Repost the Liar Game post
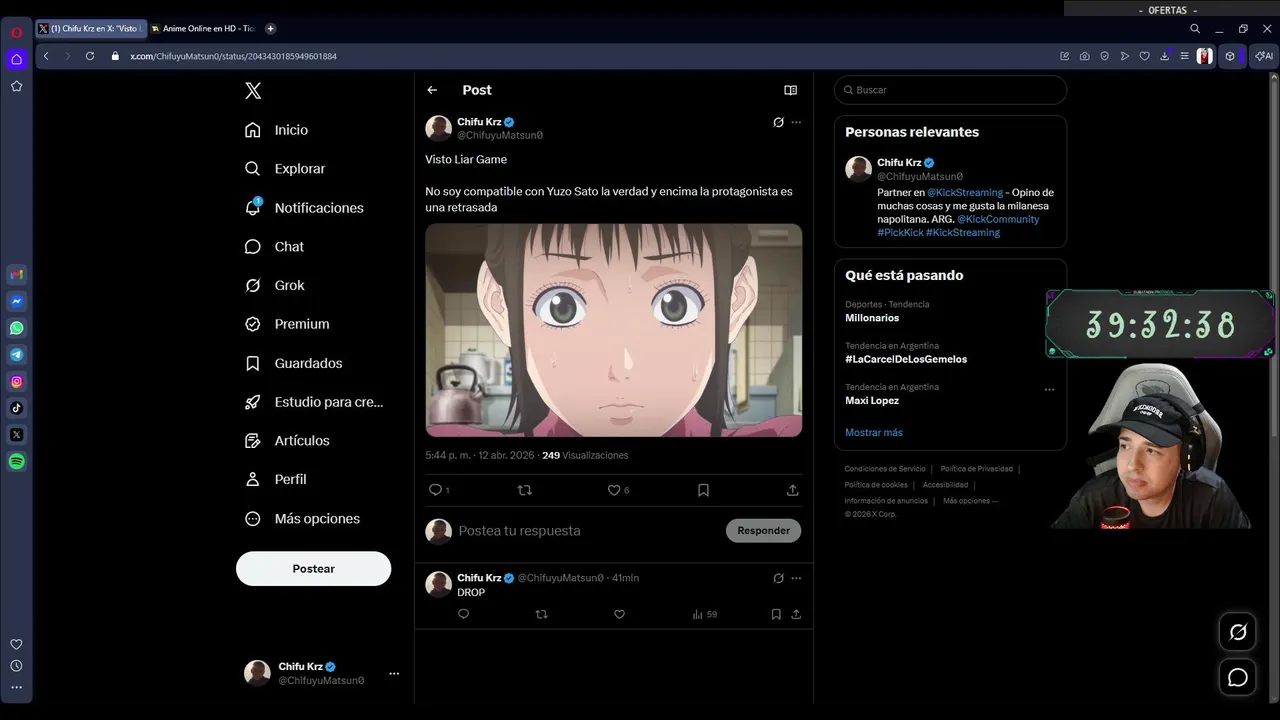This screenshot has height=720, width=1280. click(x=524, y=490)
